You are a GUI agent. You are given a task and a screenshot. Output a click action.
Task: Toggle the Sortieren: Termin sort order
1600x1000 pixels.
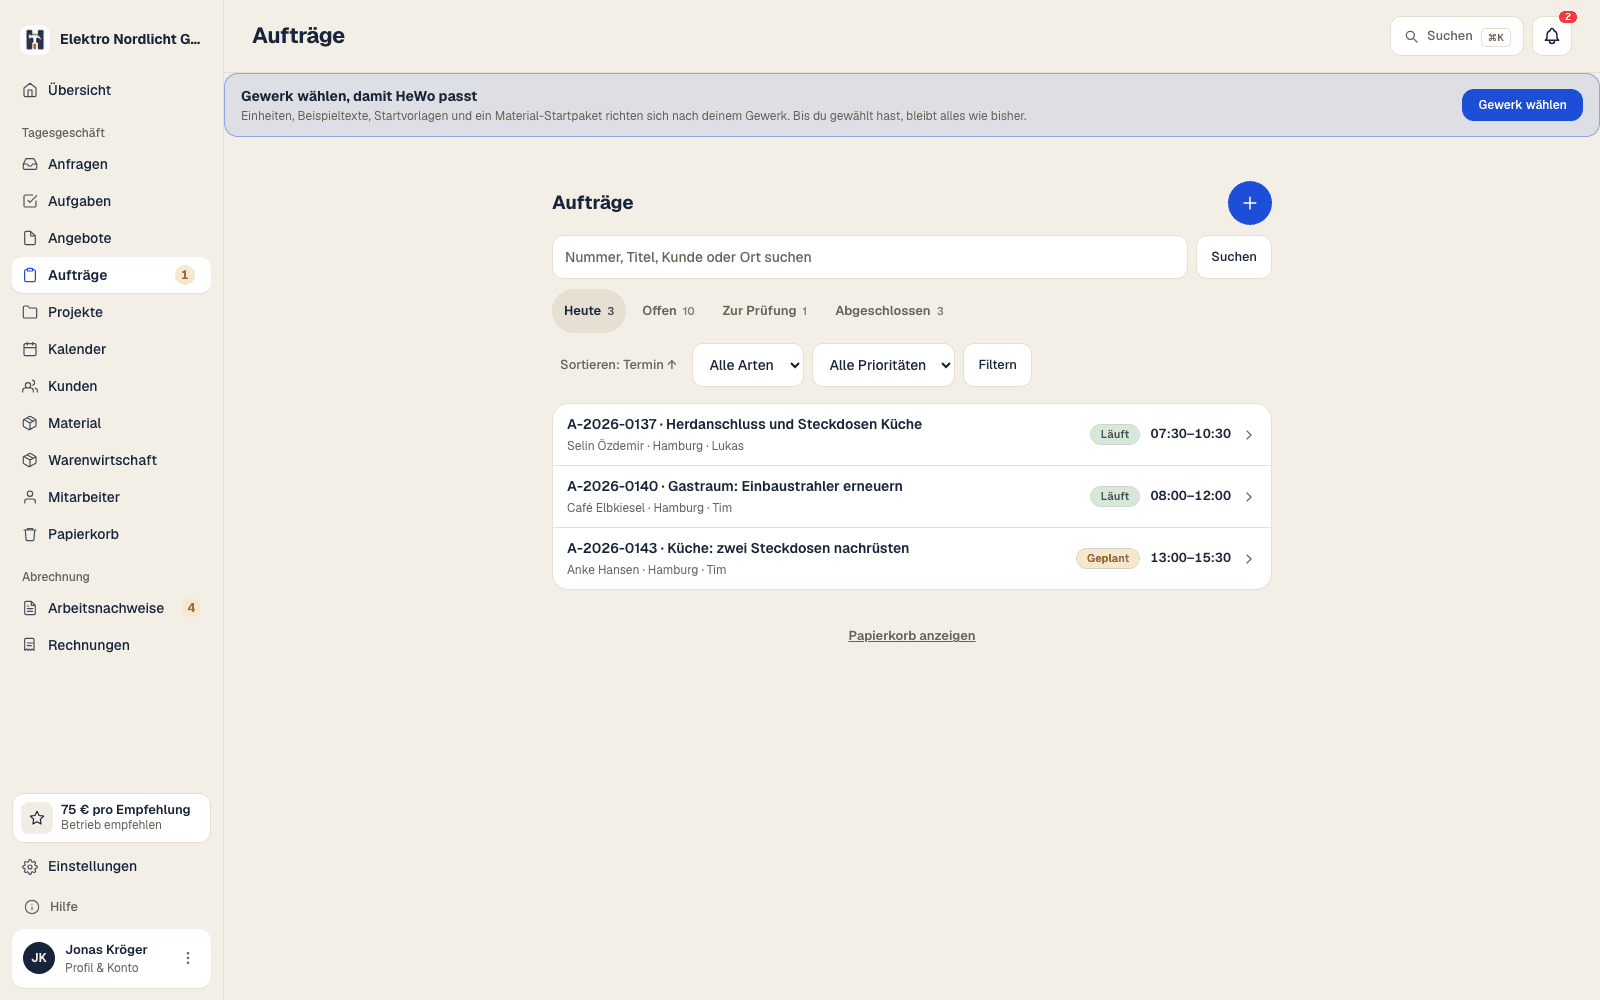pos(618,365)
